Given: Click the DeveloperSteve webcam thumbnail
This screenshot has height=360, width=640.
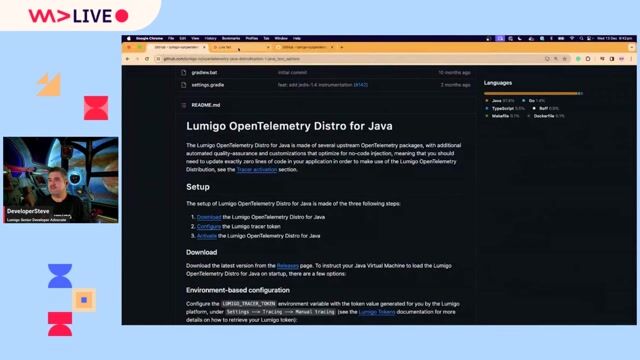Looking at the screenshot, I should coord(61,180).
